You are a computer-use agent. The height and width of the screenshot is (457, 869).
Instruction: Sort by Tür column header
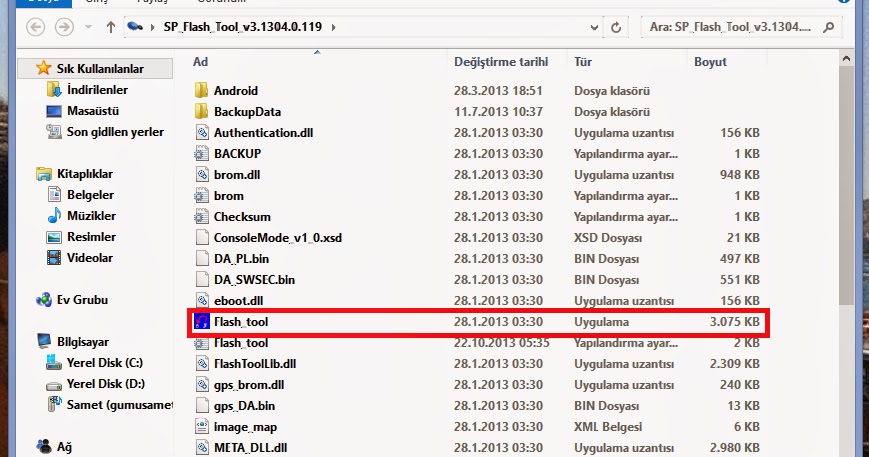pos(582,61)
